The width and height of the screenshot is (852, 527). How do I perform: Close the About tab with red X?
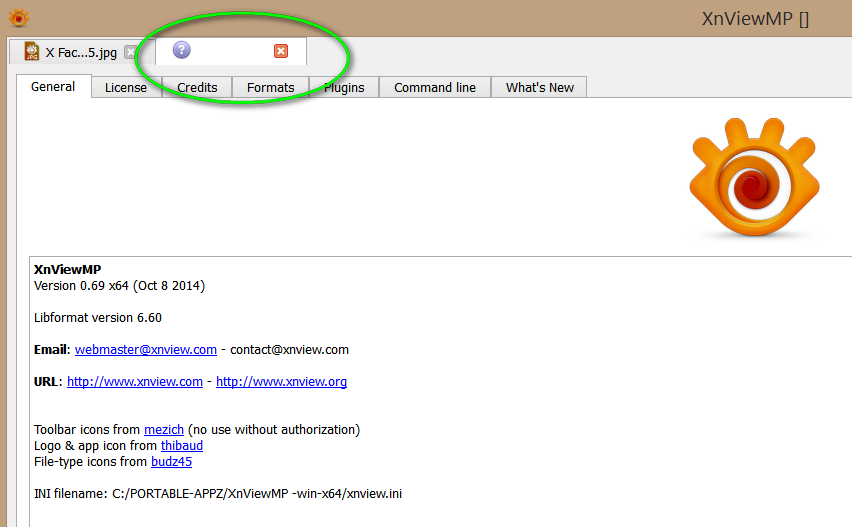(x=281, y=51)
